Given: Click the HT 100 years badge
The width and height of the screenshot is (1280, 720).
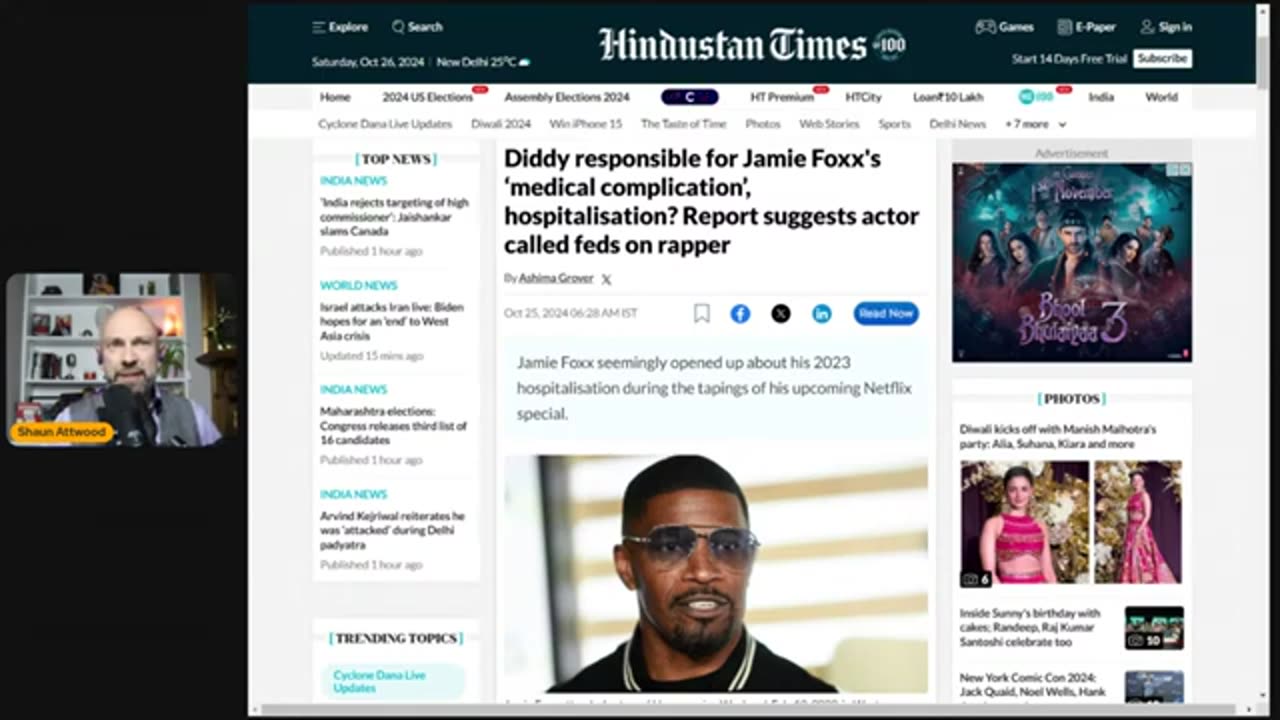Looking at the screenshot, I should 889,45.
